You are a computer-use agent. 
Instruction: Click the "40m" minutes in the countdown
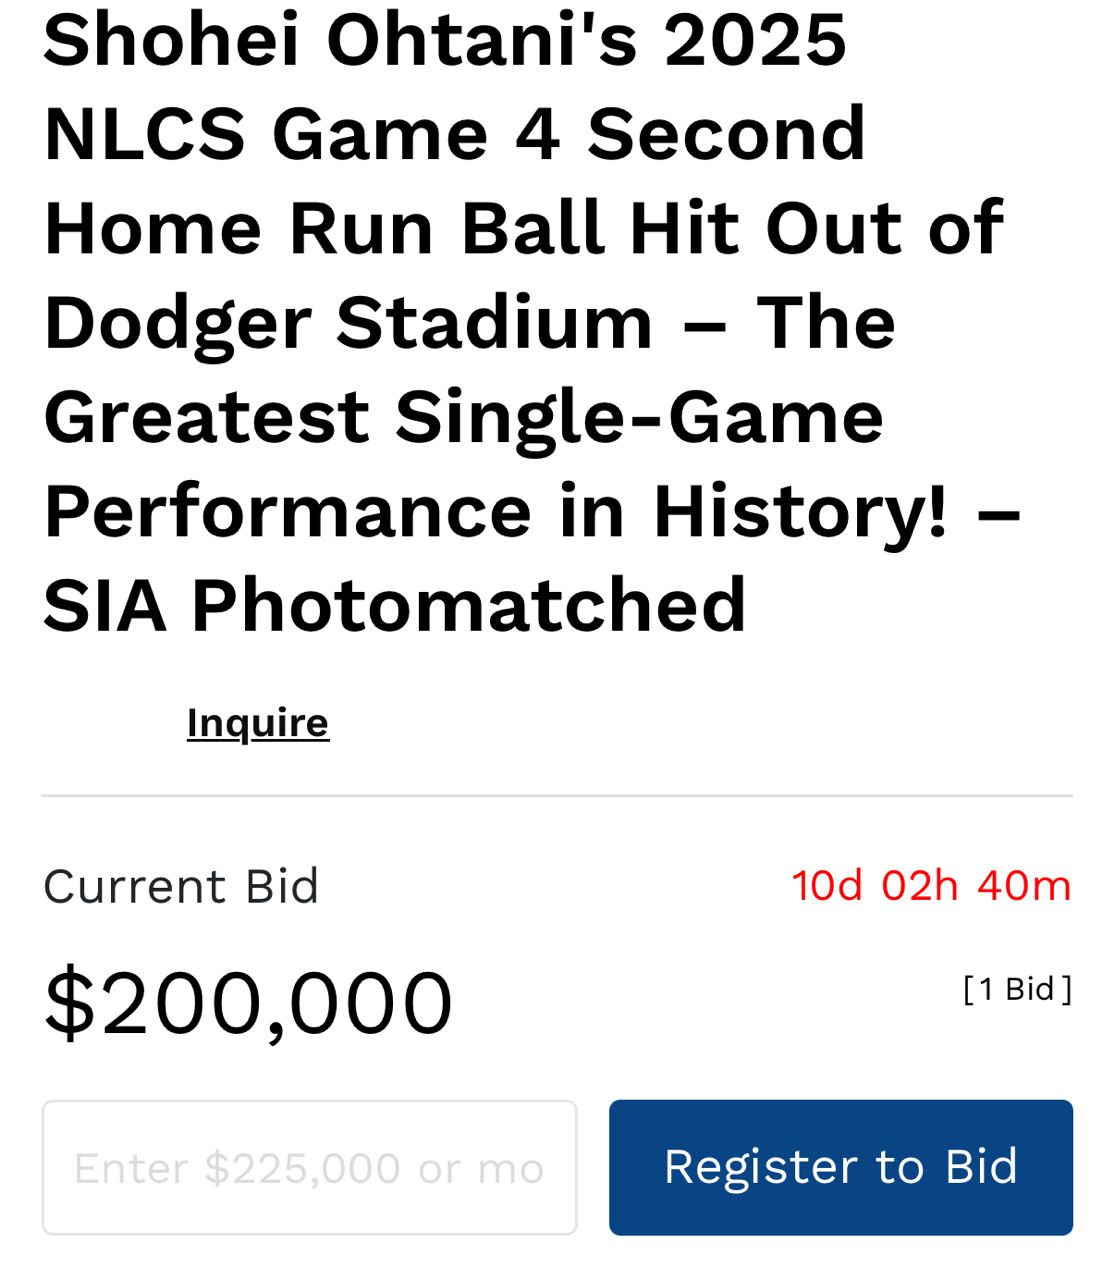tap(1023, 886)
